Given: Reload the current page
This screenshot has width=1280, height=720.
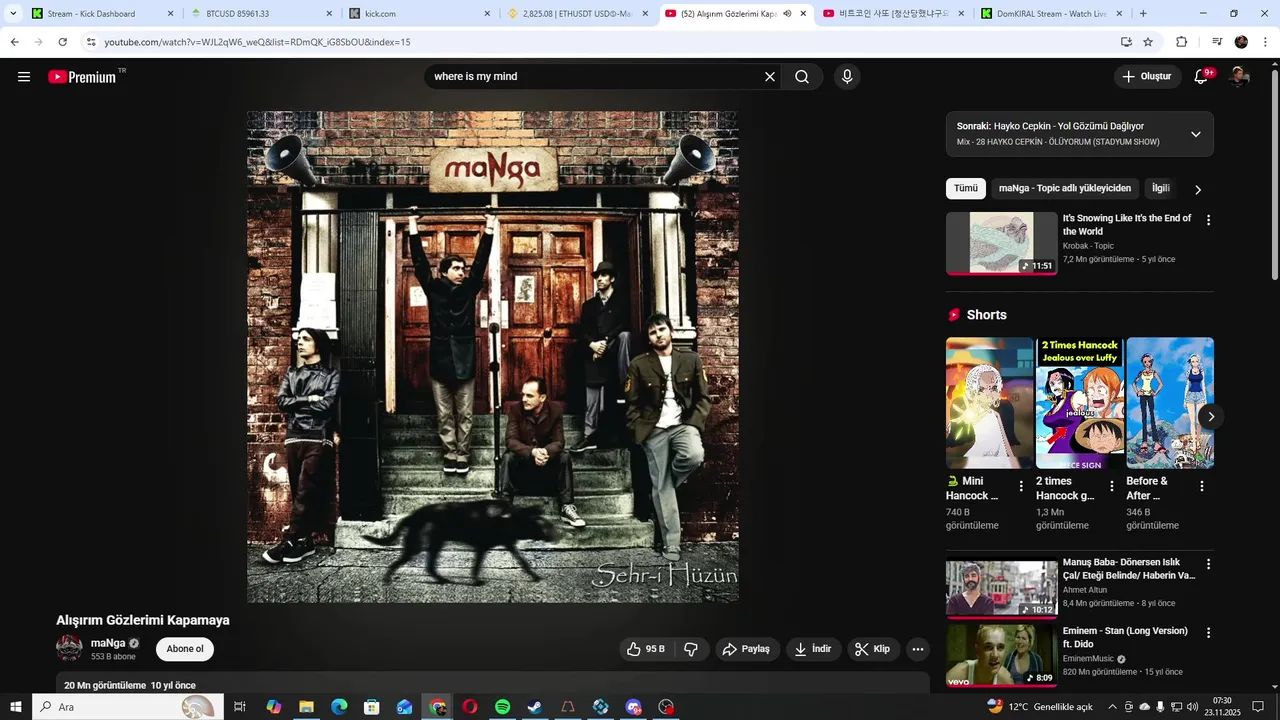Looking at the screenshot, I should pos(63,42).
